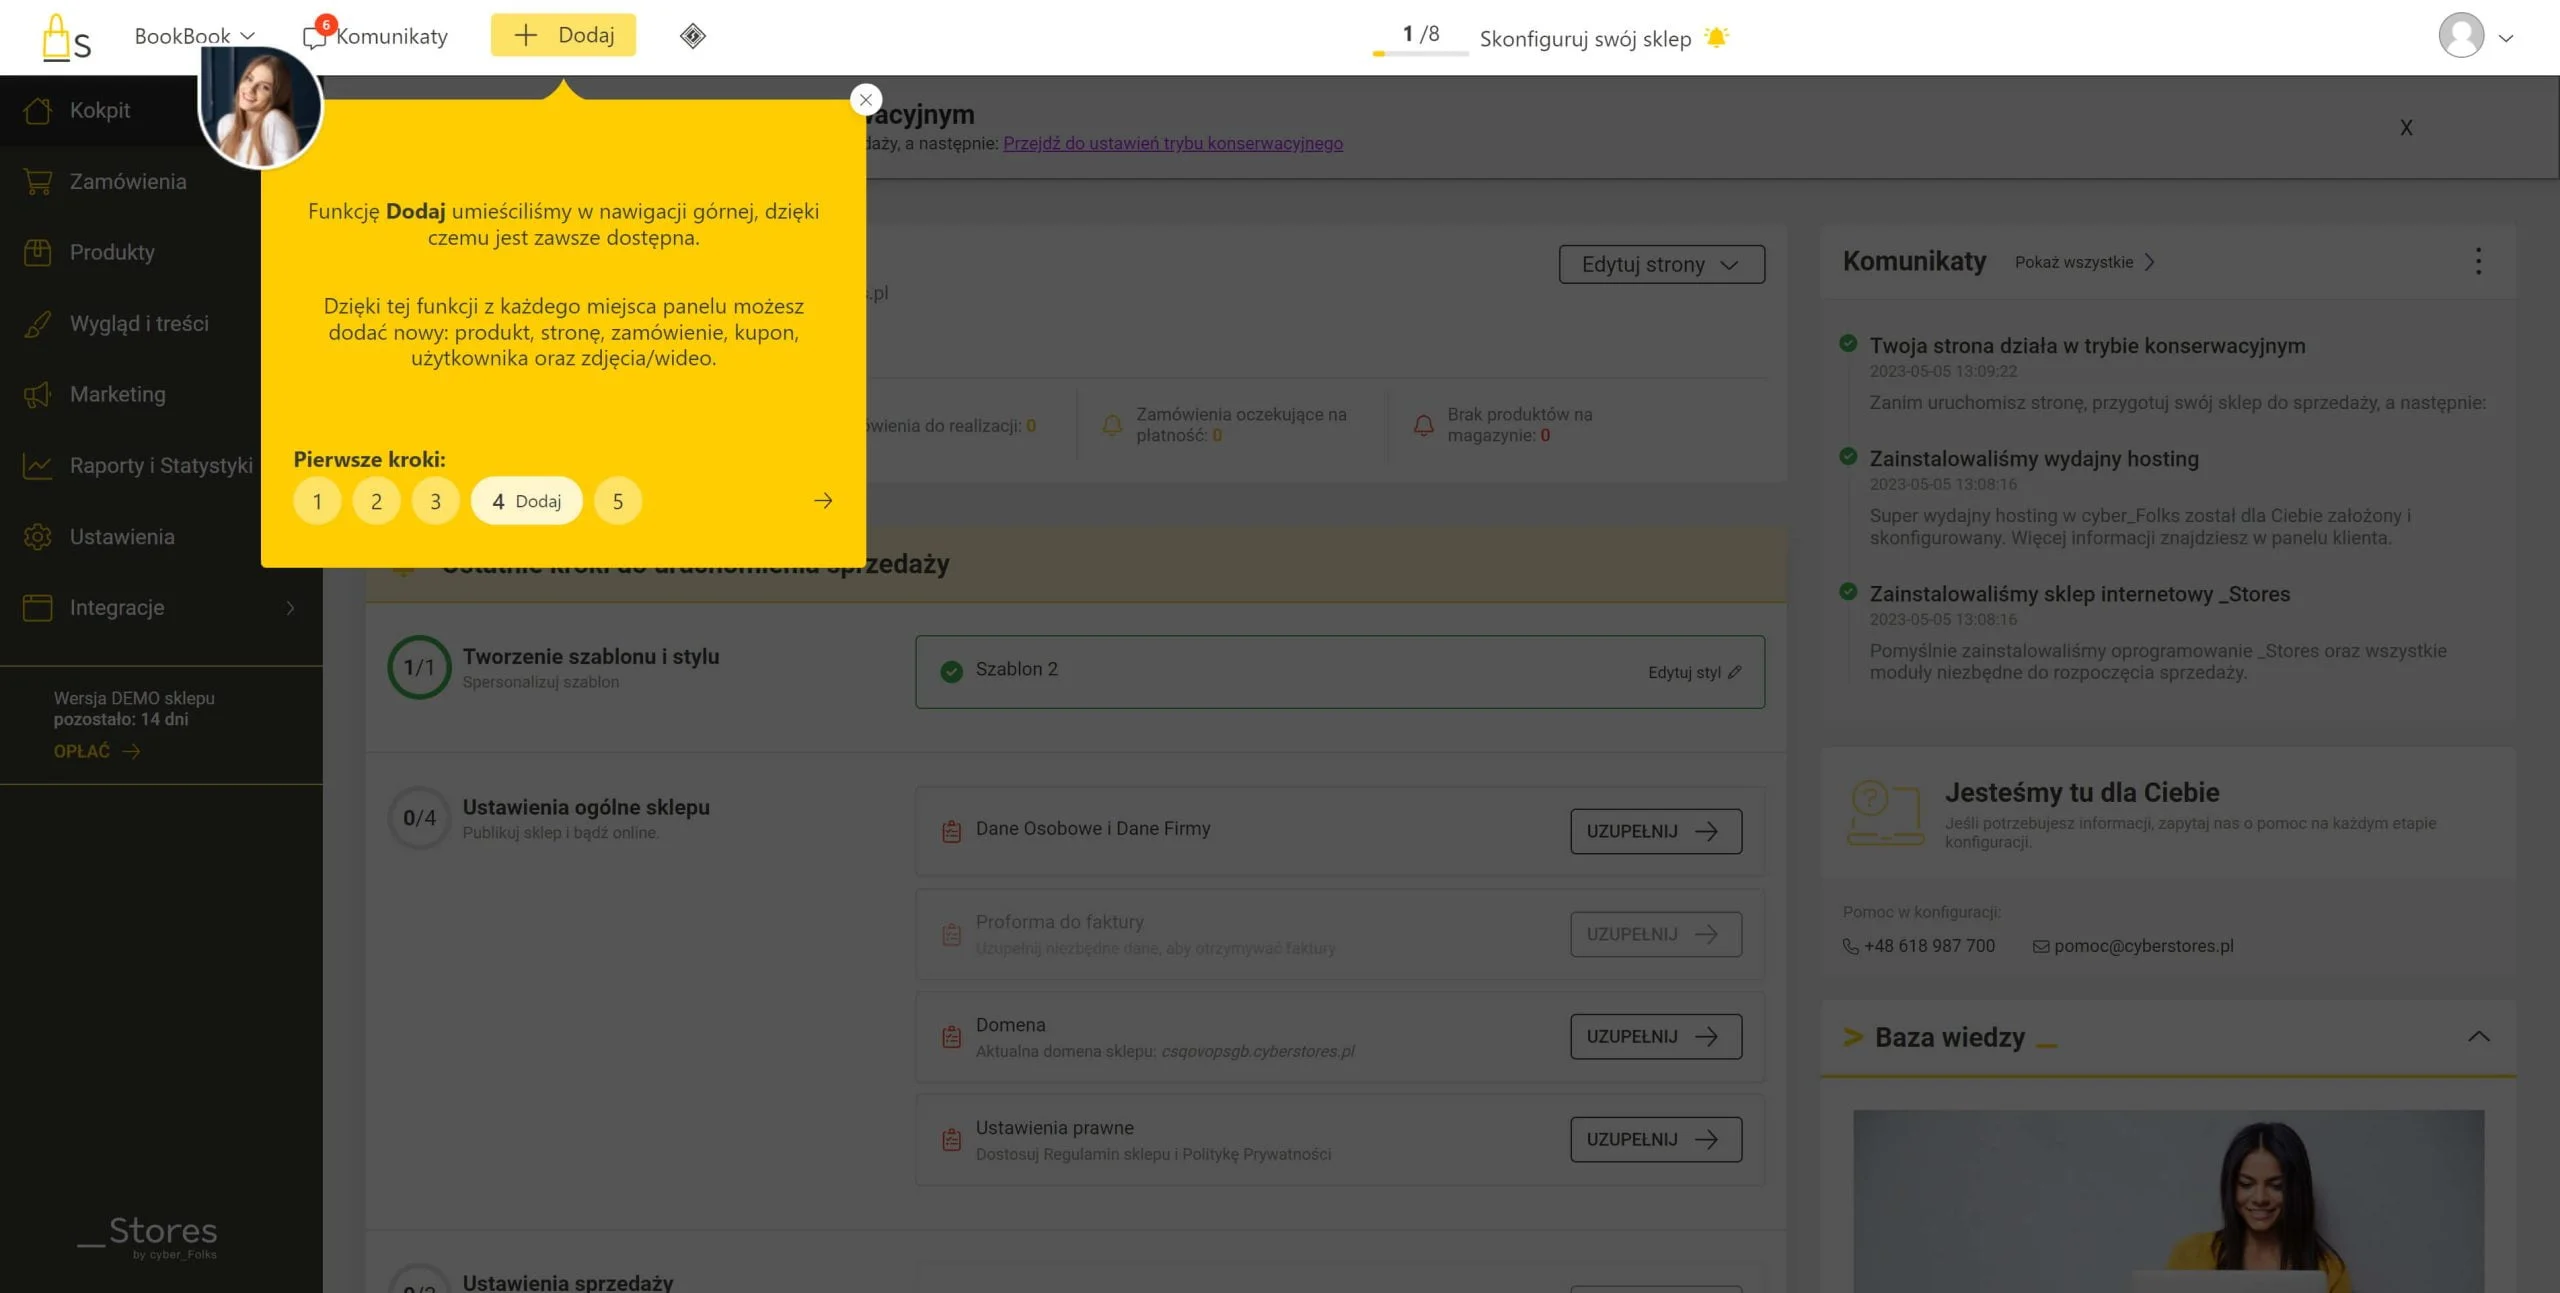Open the Baza wiedzy video thumbnail

point(2168,1201)
